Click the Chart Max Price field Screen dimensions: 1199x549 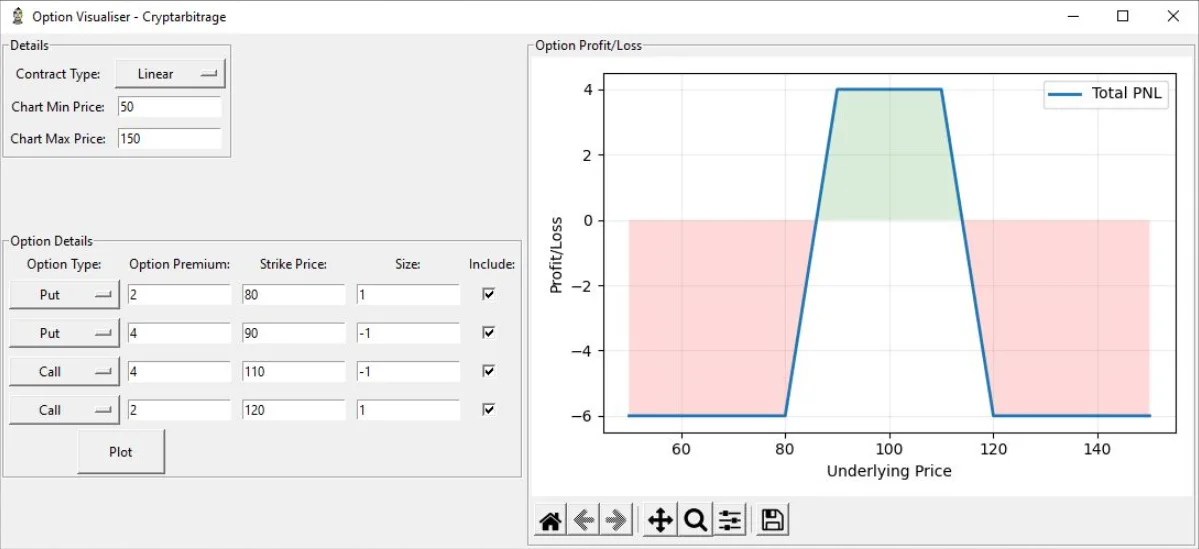click(170, 139)
